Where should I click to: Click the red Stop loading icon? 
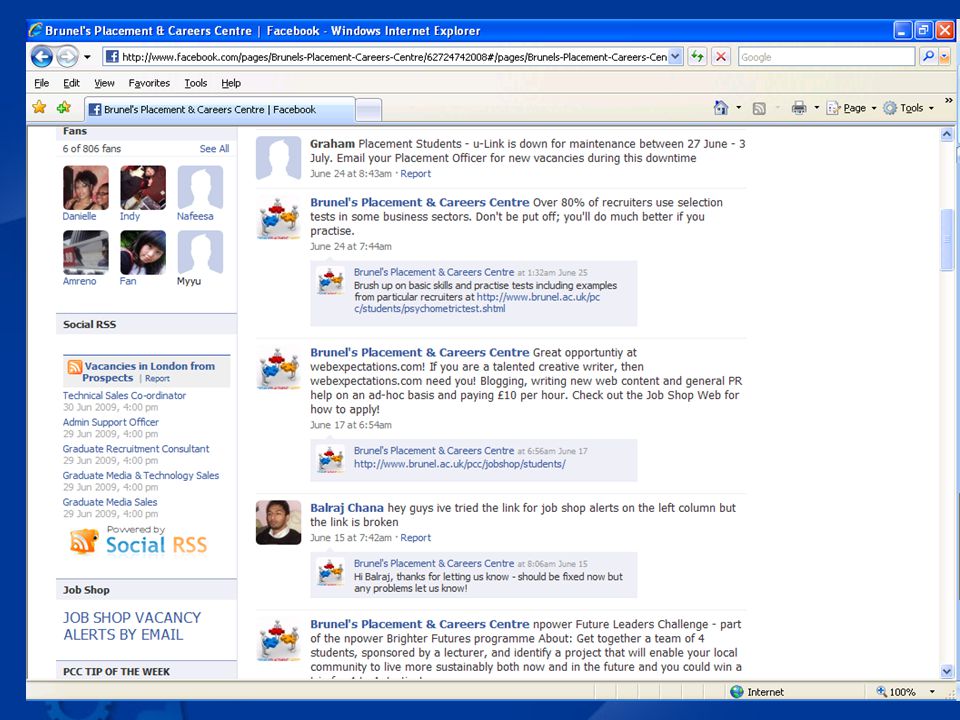tap(721, 57)
